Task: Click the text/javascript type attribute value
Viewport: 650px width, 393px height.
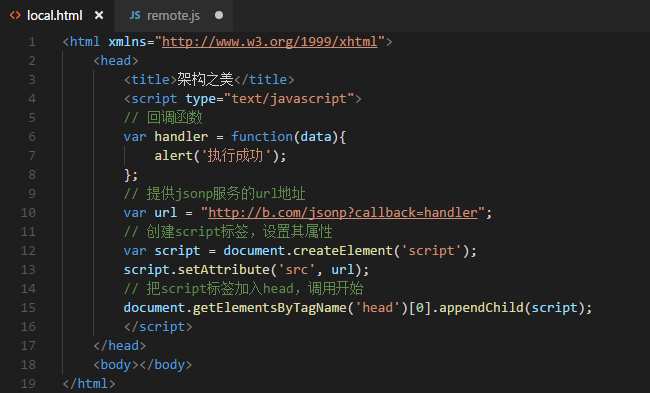Action: tap(289, 99)
